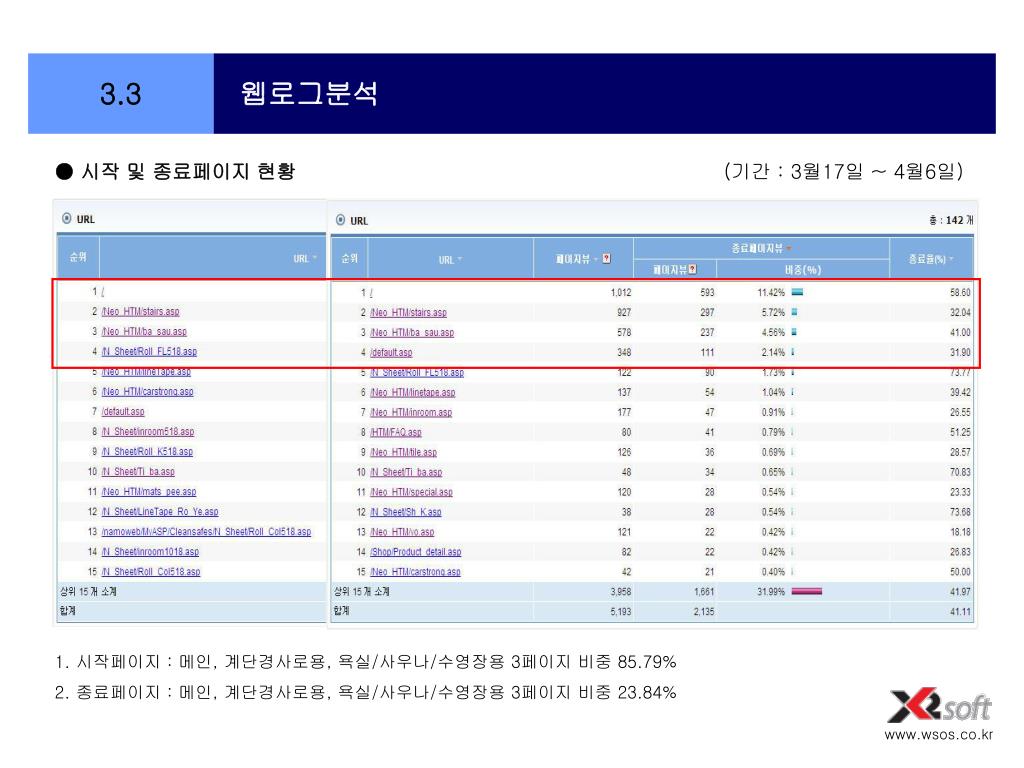Viewport: 1024px width, 768px height.
Task: Click the exit rate value 58.60
Action: [x=960, y=293]
